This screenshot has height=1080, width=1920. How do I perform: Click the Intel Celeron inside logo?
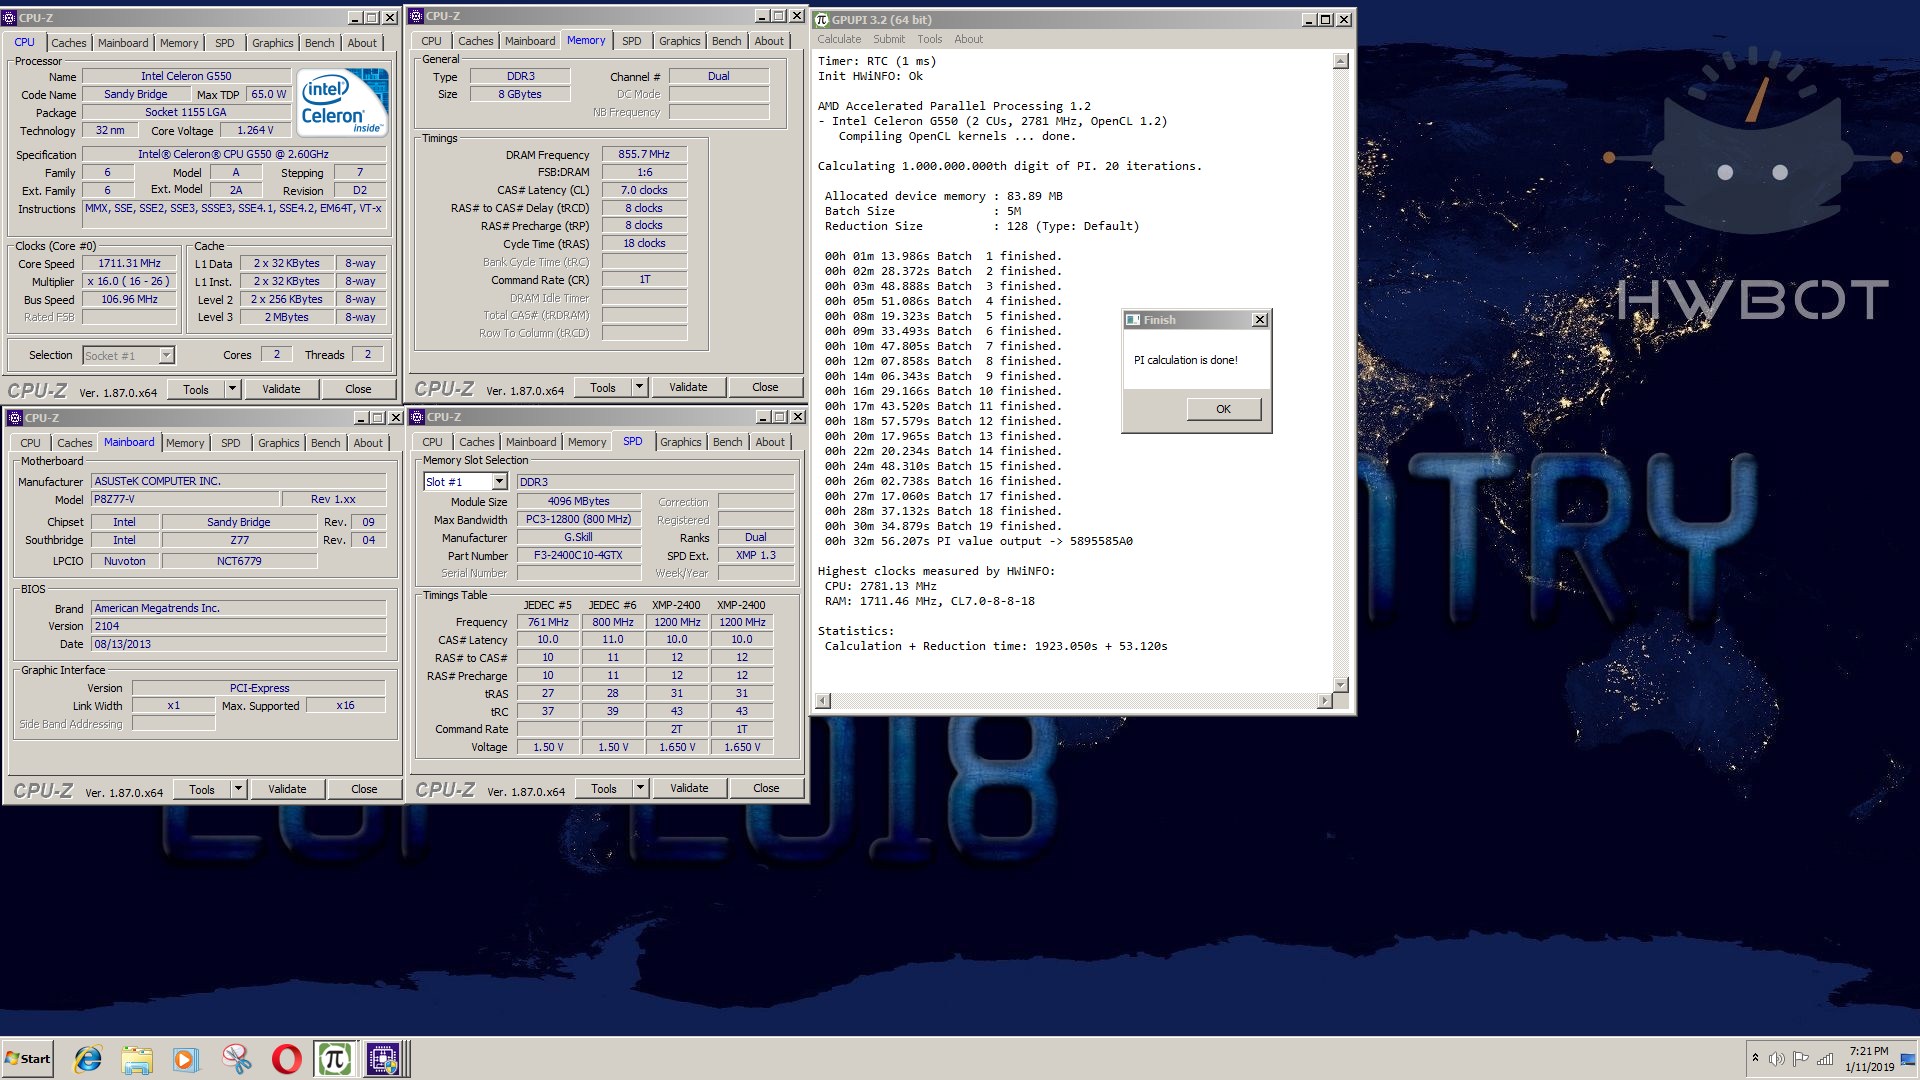(342, 102)
